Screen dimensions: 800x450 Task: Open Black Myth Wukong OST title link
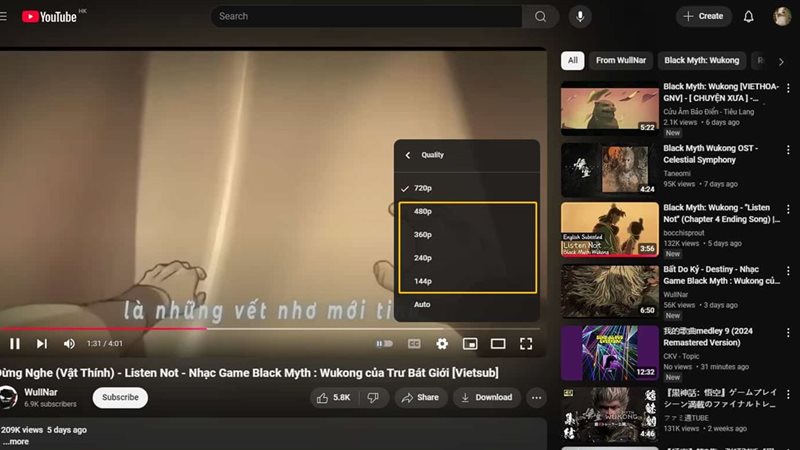coord(710,154)
